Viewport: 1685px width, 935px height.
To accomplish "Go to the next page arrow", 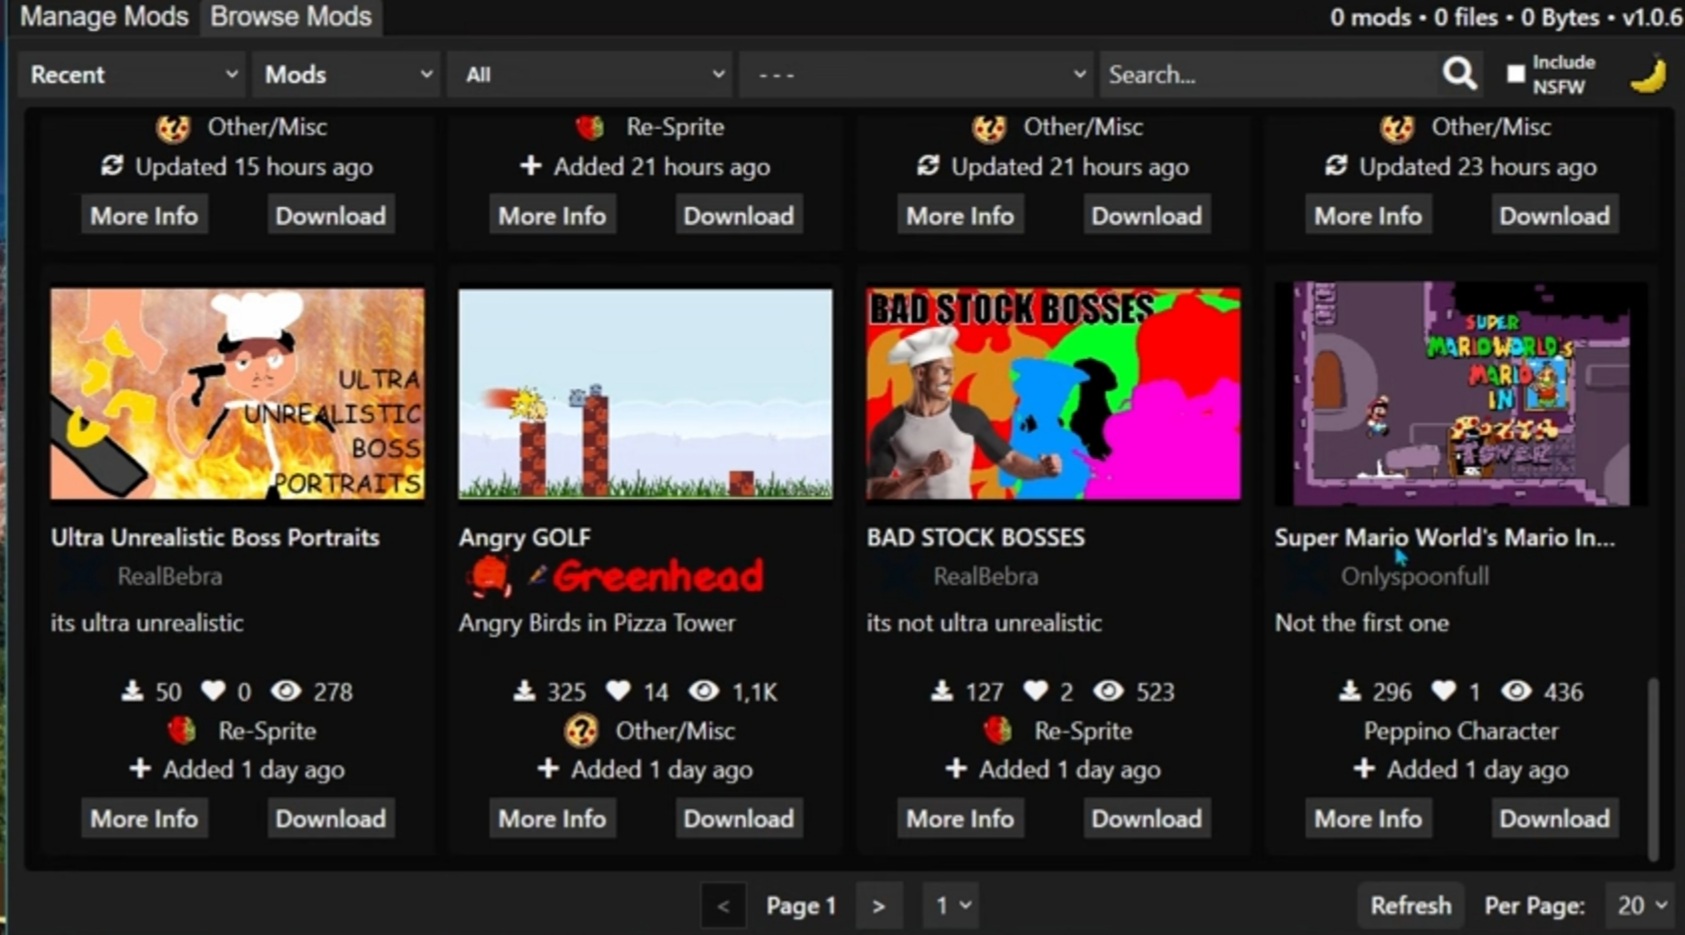I will click(x=878, y=905).
